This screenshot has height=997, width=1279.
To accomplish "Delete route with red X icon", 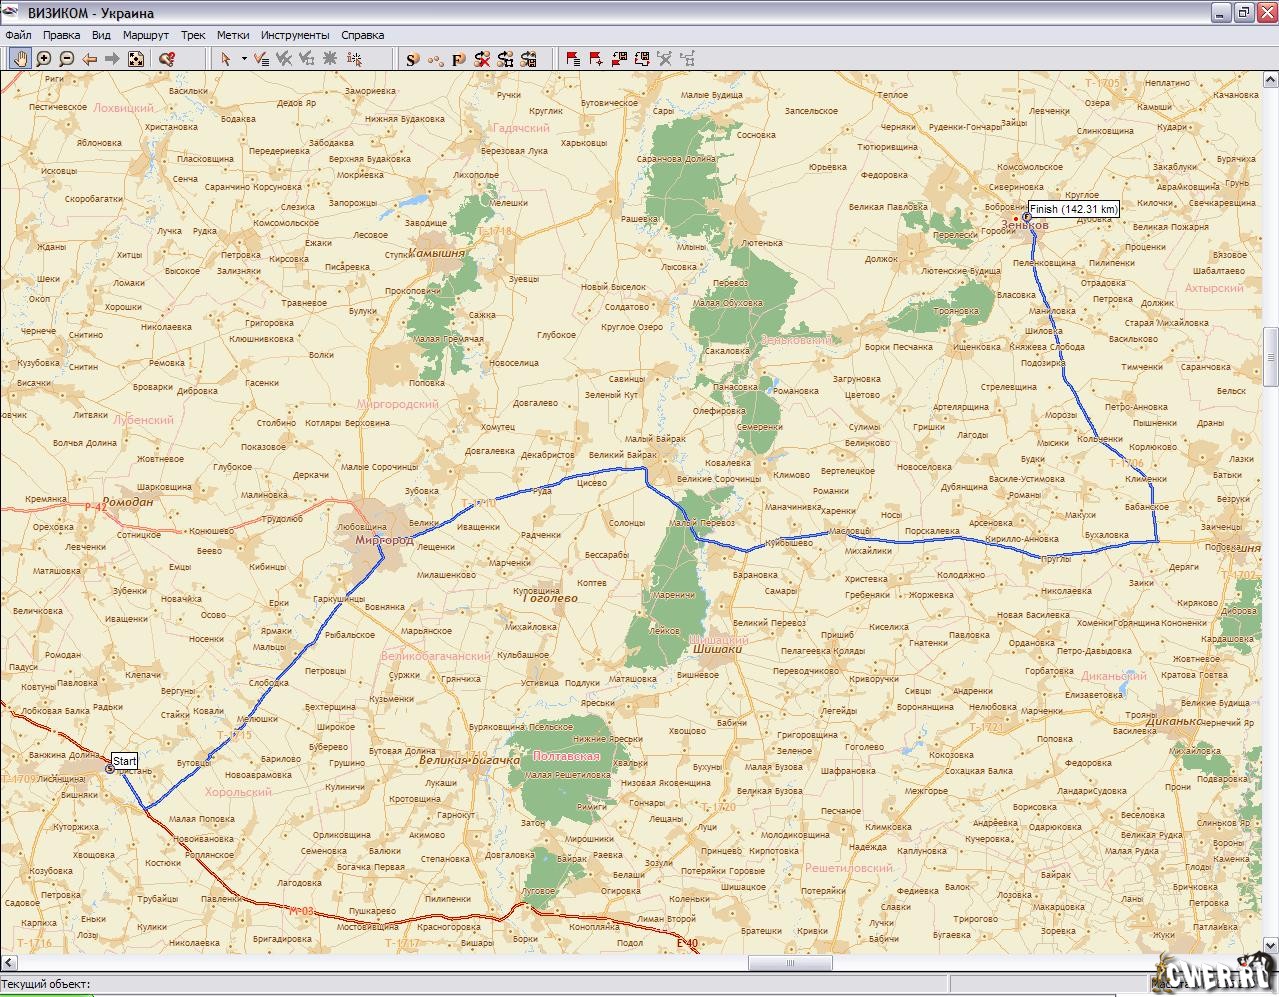I will [482, 59].
